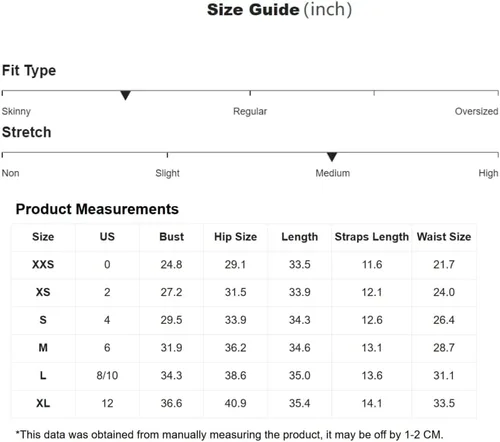Click the Bust column header
500x442 pixels.
[x=171, y=237]
